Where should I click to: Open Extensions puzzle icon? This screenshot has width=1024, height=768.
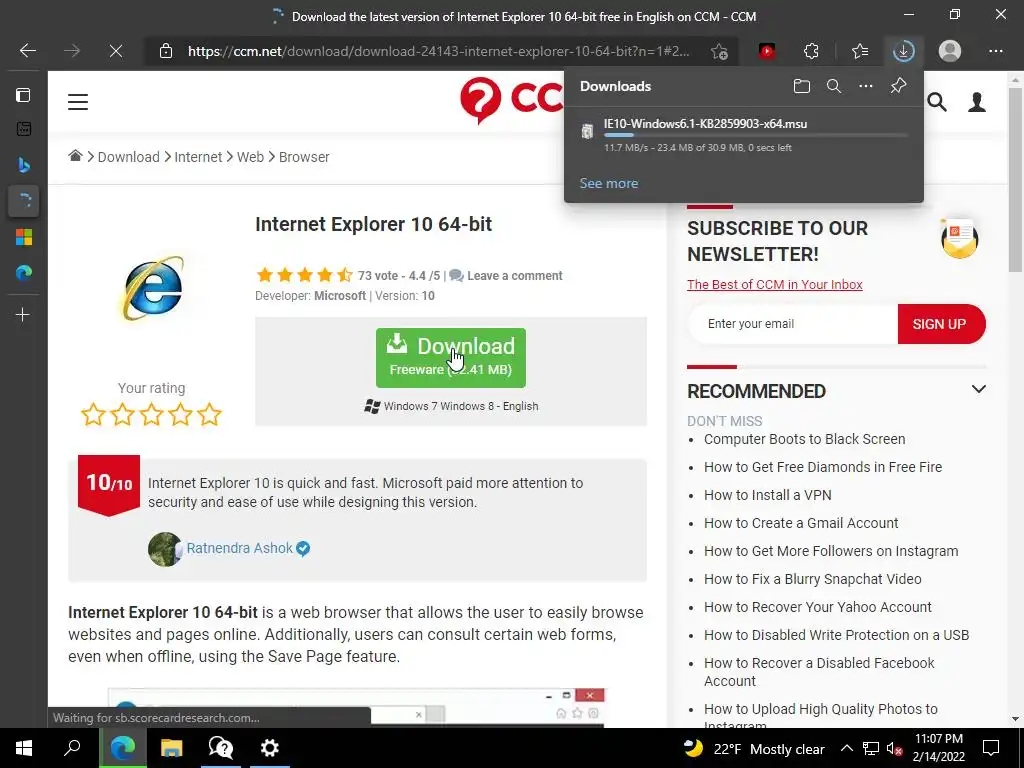coord(811,51)
